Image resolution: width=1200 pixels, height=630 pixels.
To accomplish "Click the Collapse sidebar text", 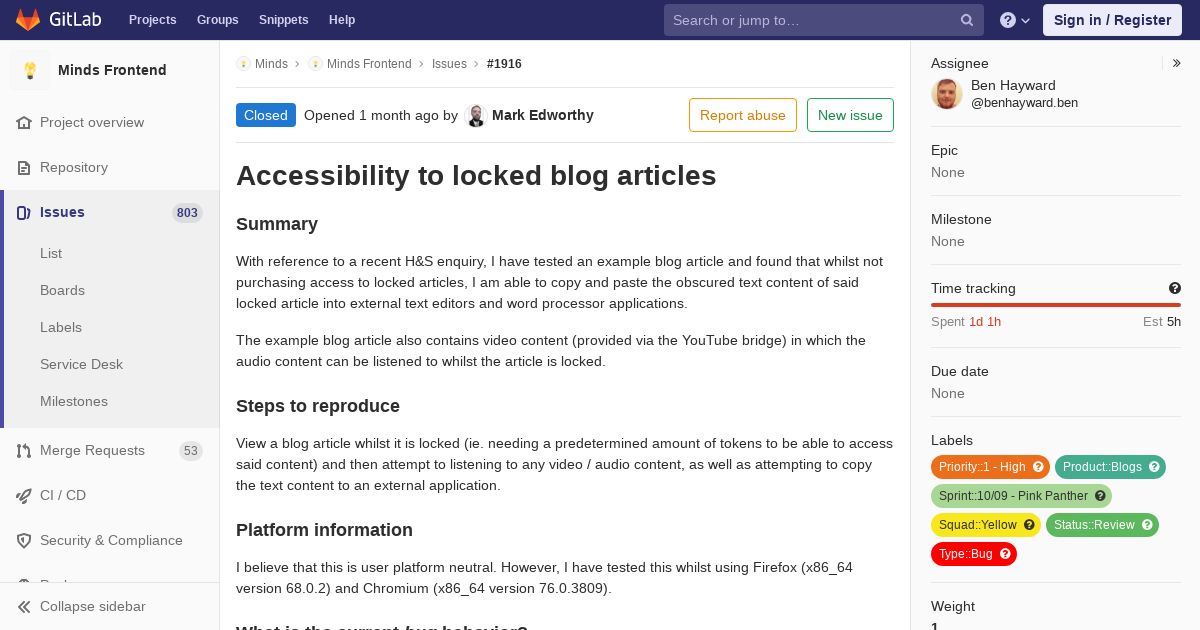I will pos(92,606).
